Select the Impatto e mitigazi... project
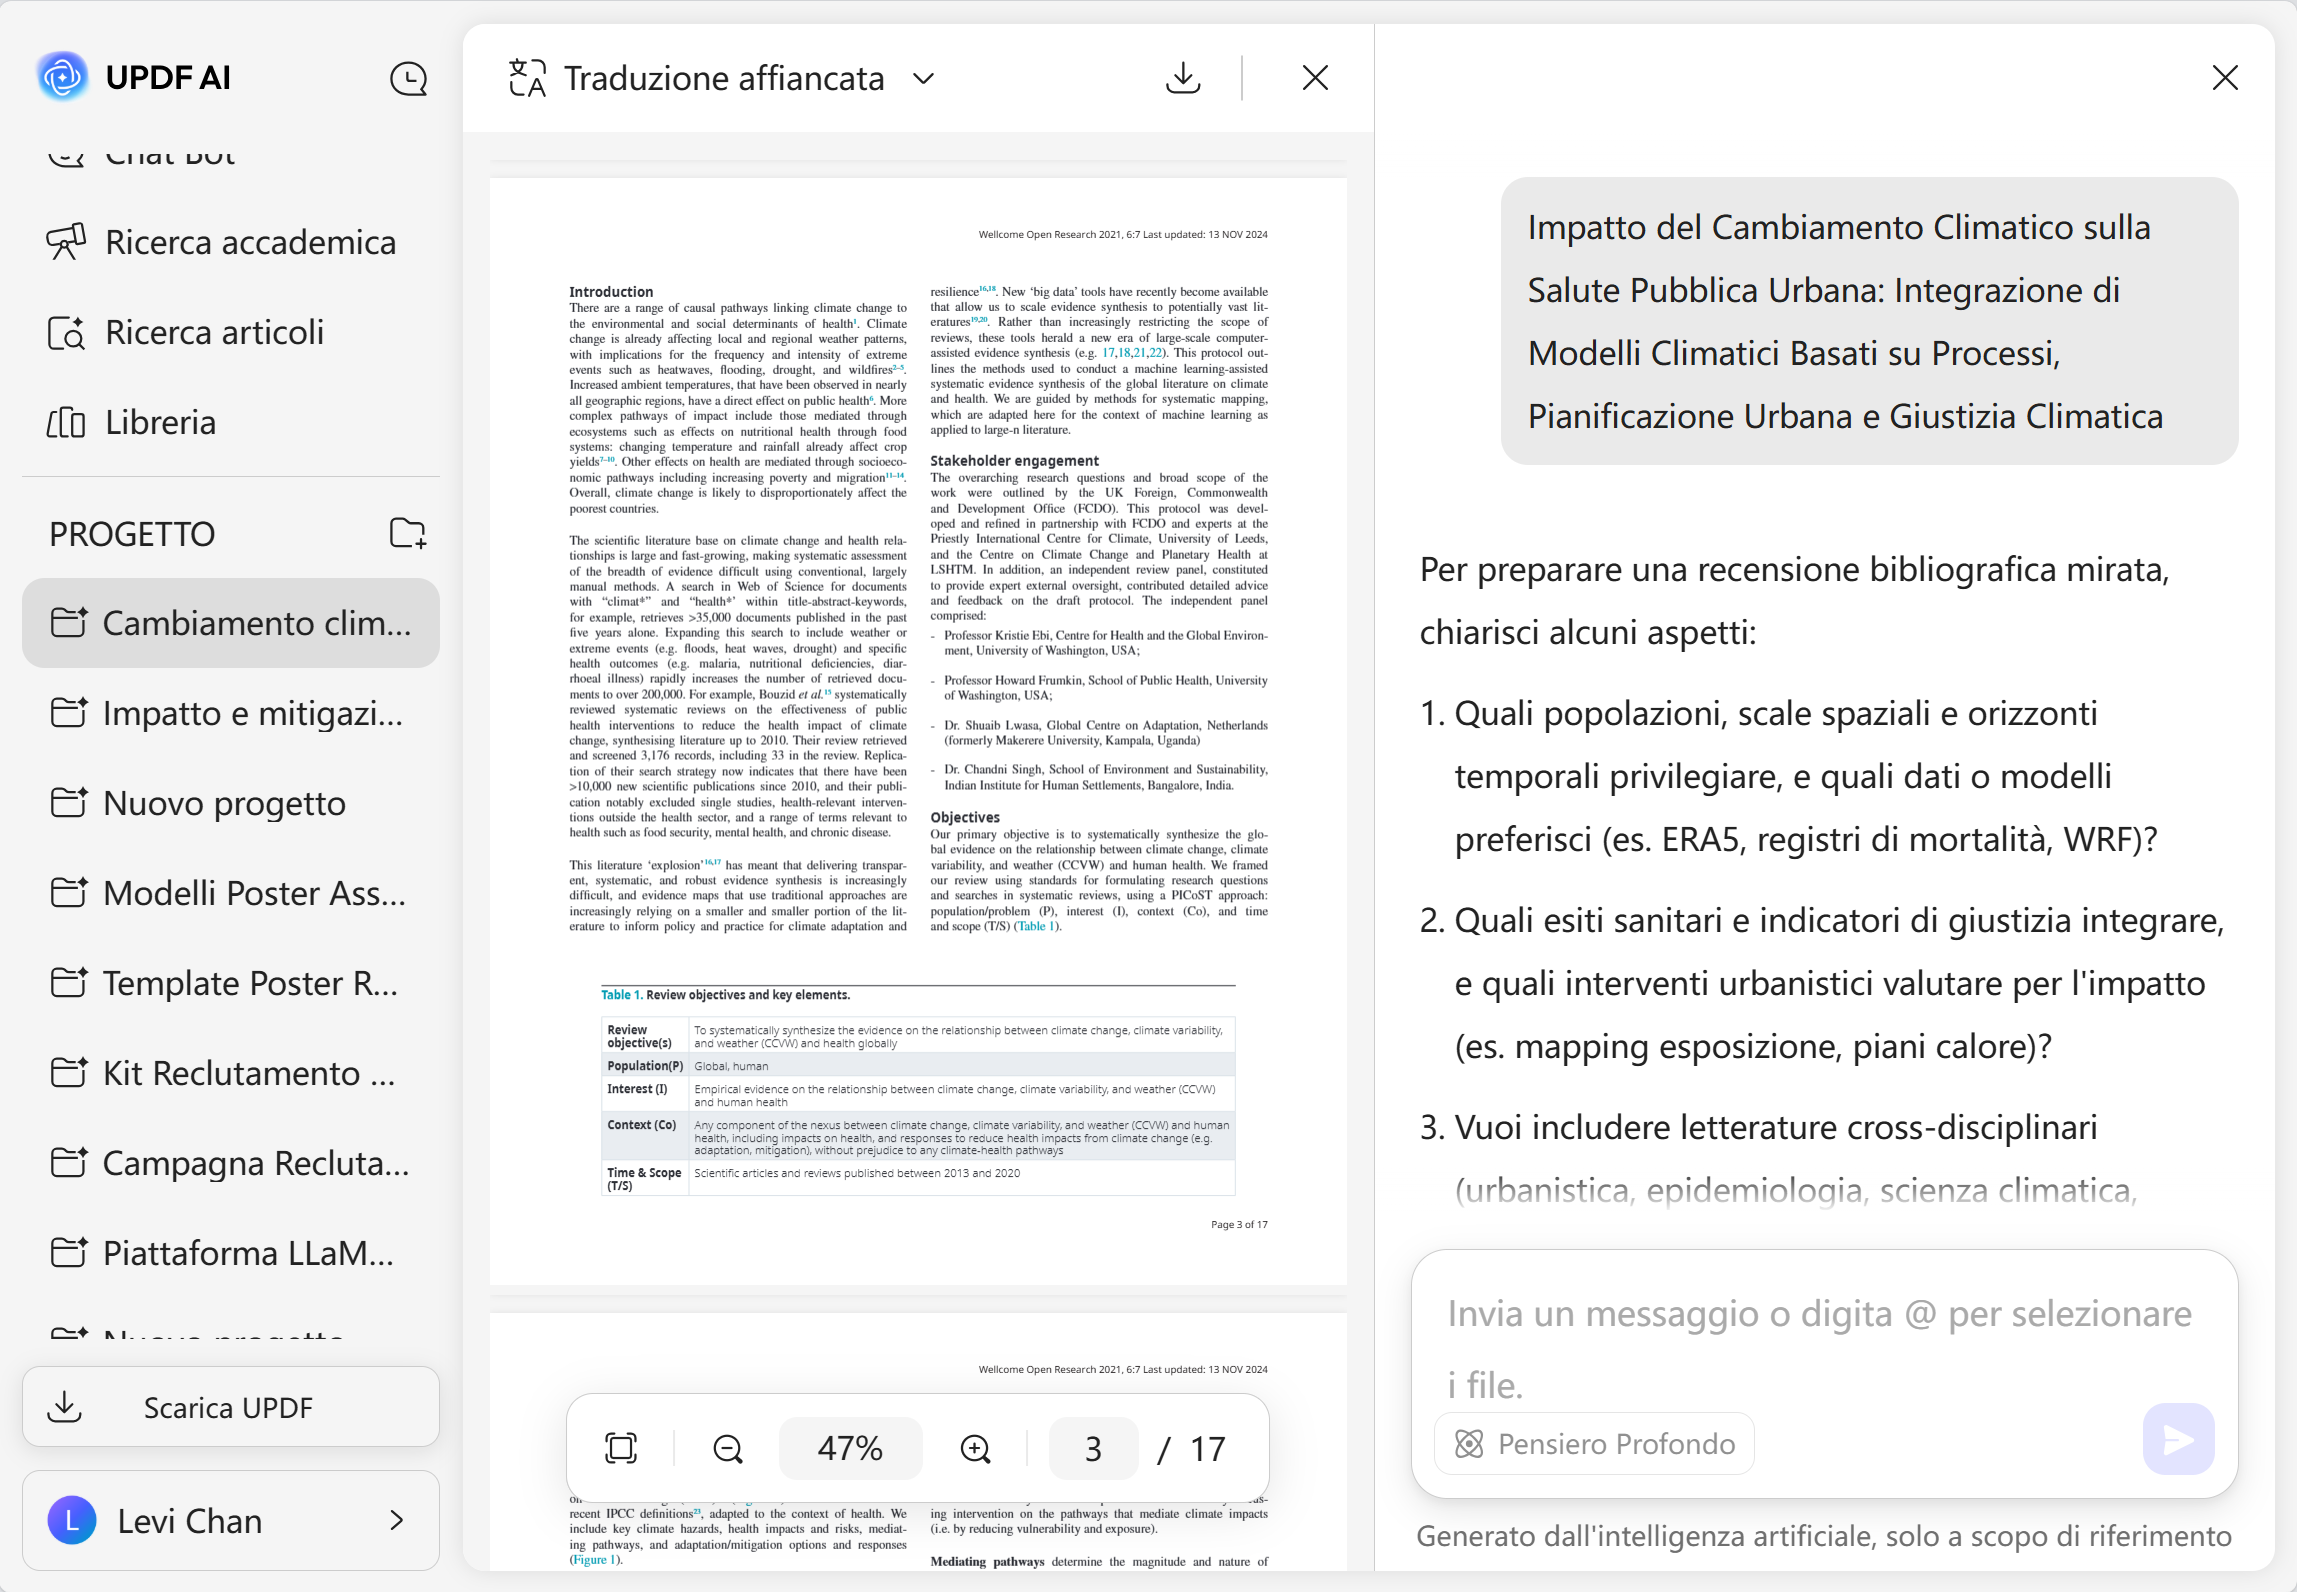This screenshot has width=2297, height=1592. coord(252,713)
